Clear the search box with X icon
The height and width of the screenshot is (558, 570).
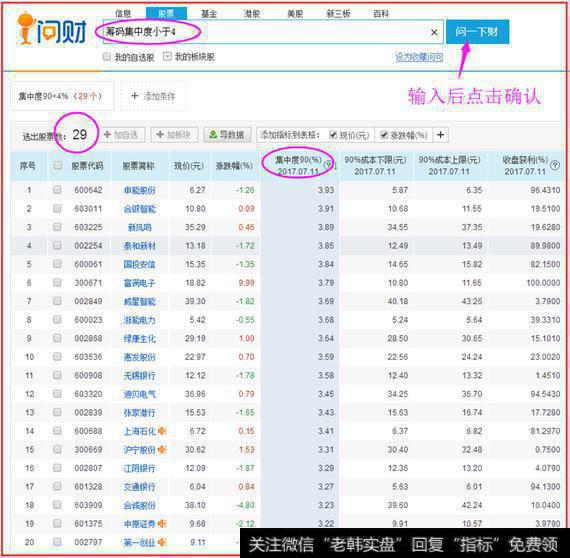click(x=434, y=32)
